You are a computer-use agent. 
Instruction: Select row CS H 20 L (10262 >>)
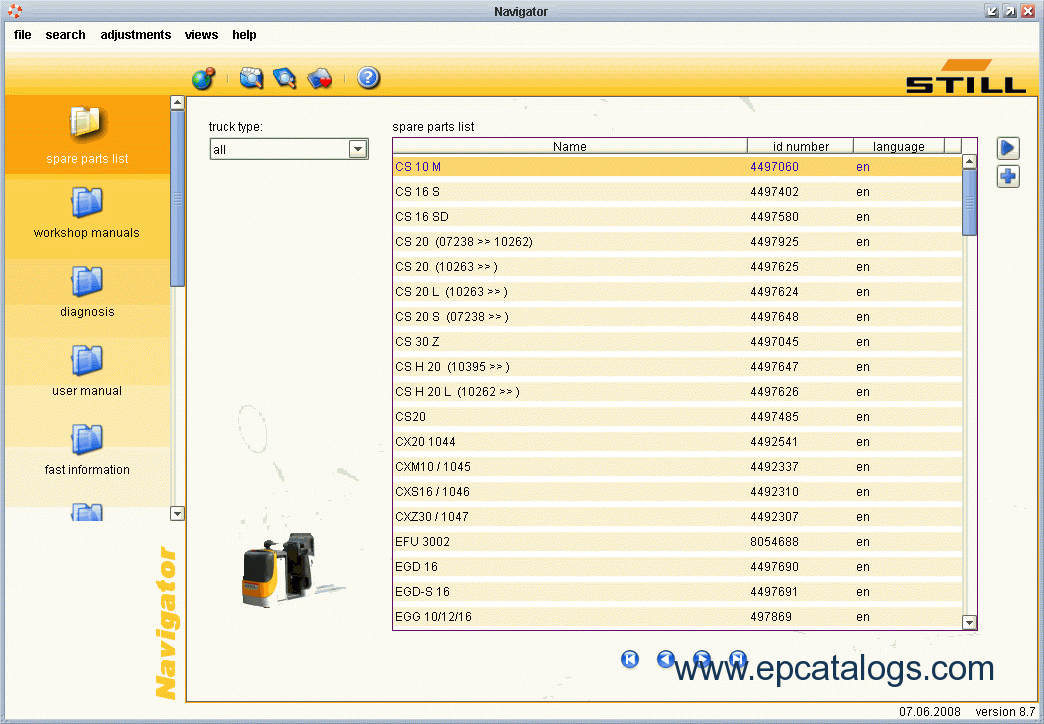point(677,392)
